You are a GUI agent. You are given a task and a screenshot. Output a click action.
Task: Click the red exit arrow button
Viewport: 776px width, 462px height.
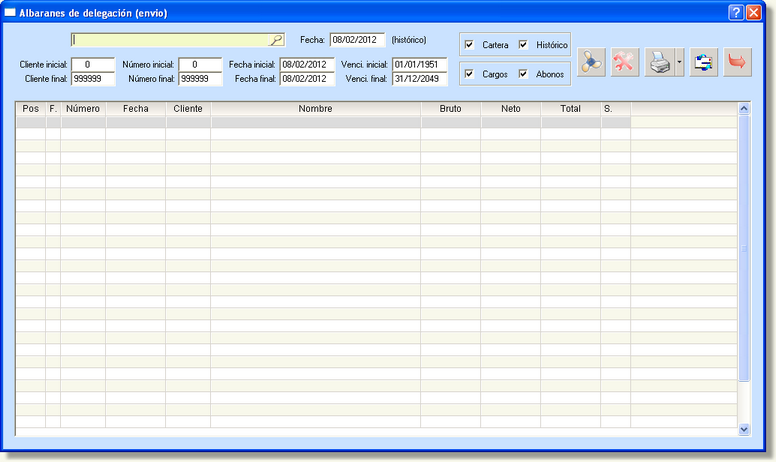click(x=737, y=62)
